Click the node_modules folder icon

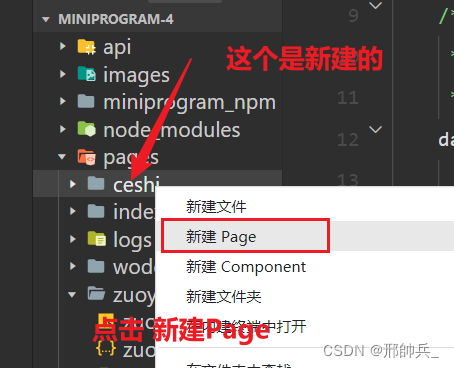(86, 129)
